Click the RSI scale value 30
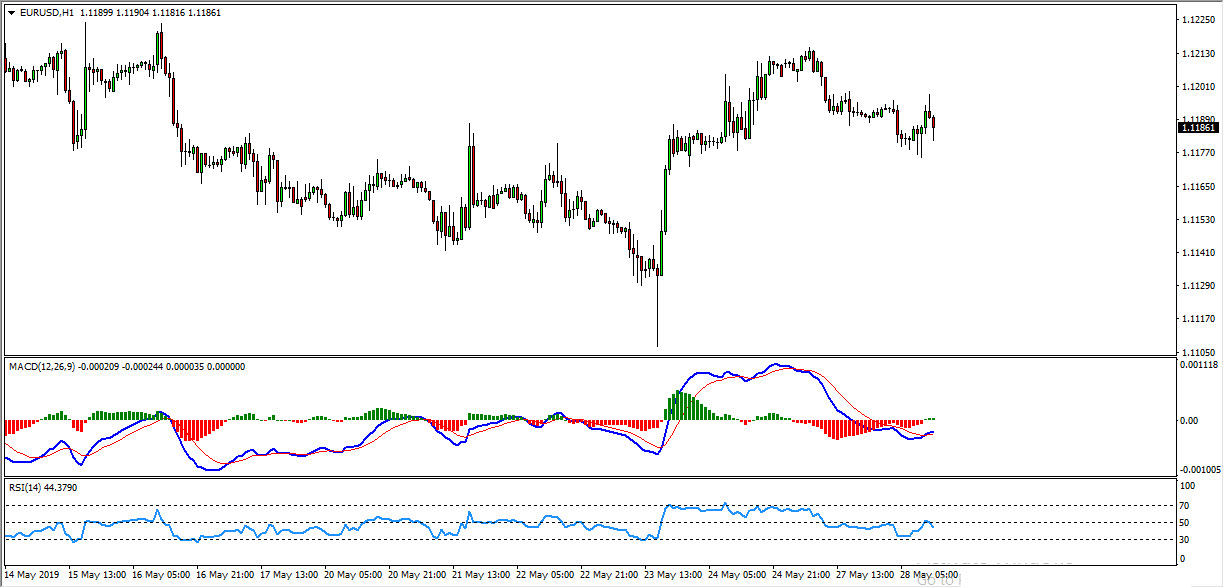1224x588 pixels. click(x=1186, y=540)
